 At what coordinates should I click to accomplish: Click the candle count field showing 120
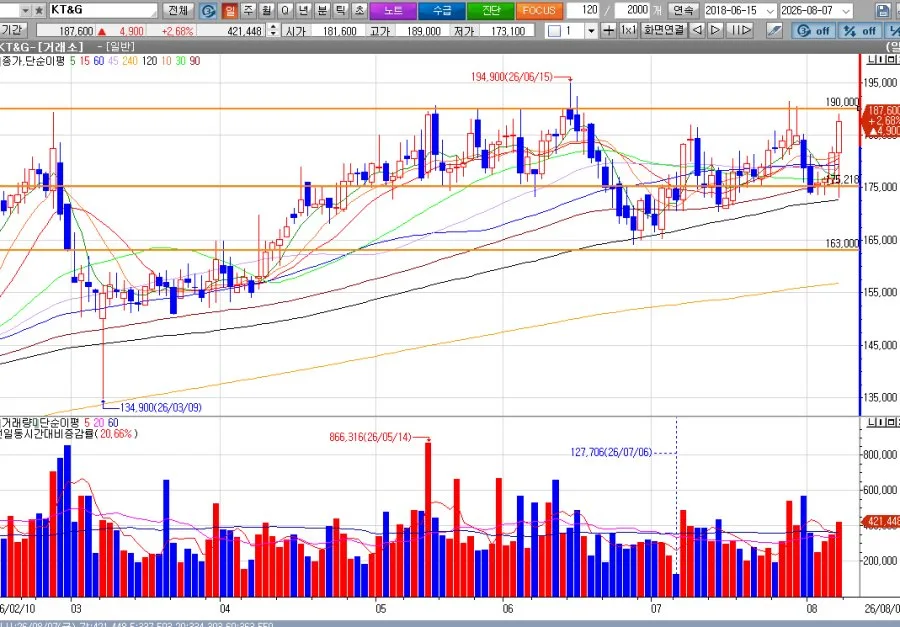(x=583, y=10)
